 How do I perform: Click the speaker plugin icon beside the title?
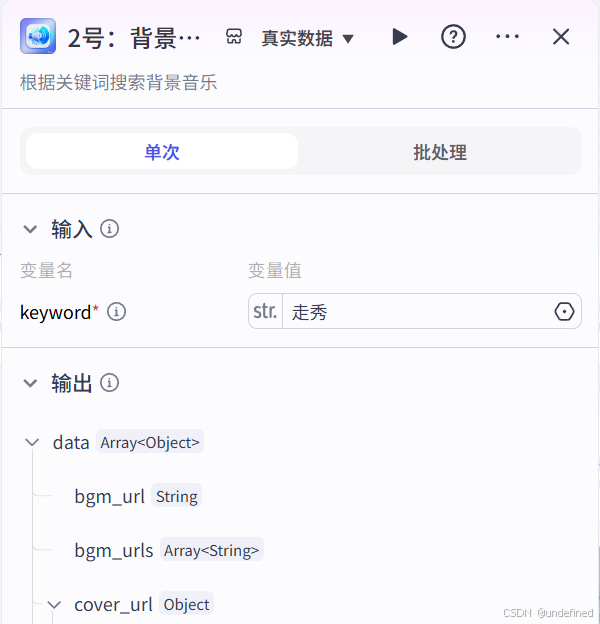38,36
